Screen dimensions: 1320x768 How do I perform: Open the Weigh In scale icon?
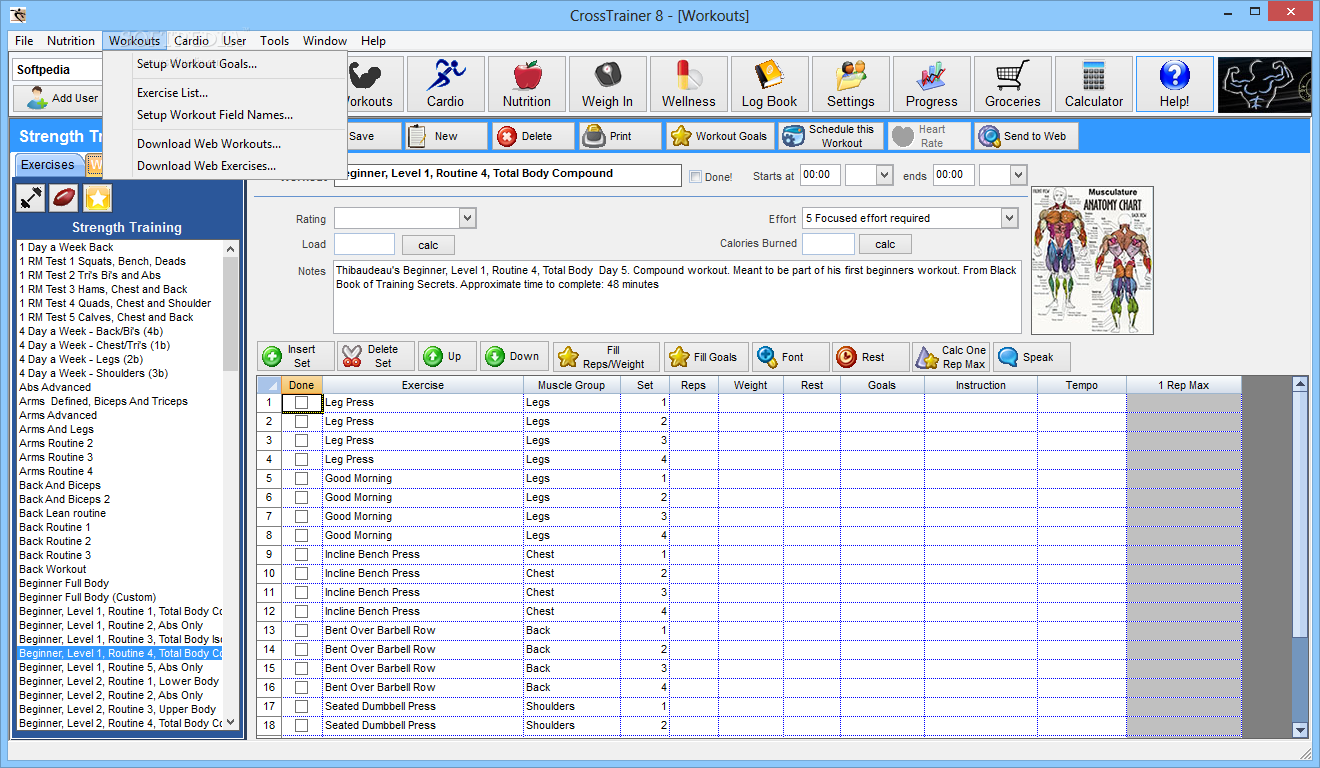[x=607, y=84]
